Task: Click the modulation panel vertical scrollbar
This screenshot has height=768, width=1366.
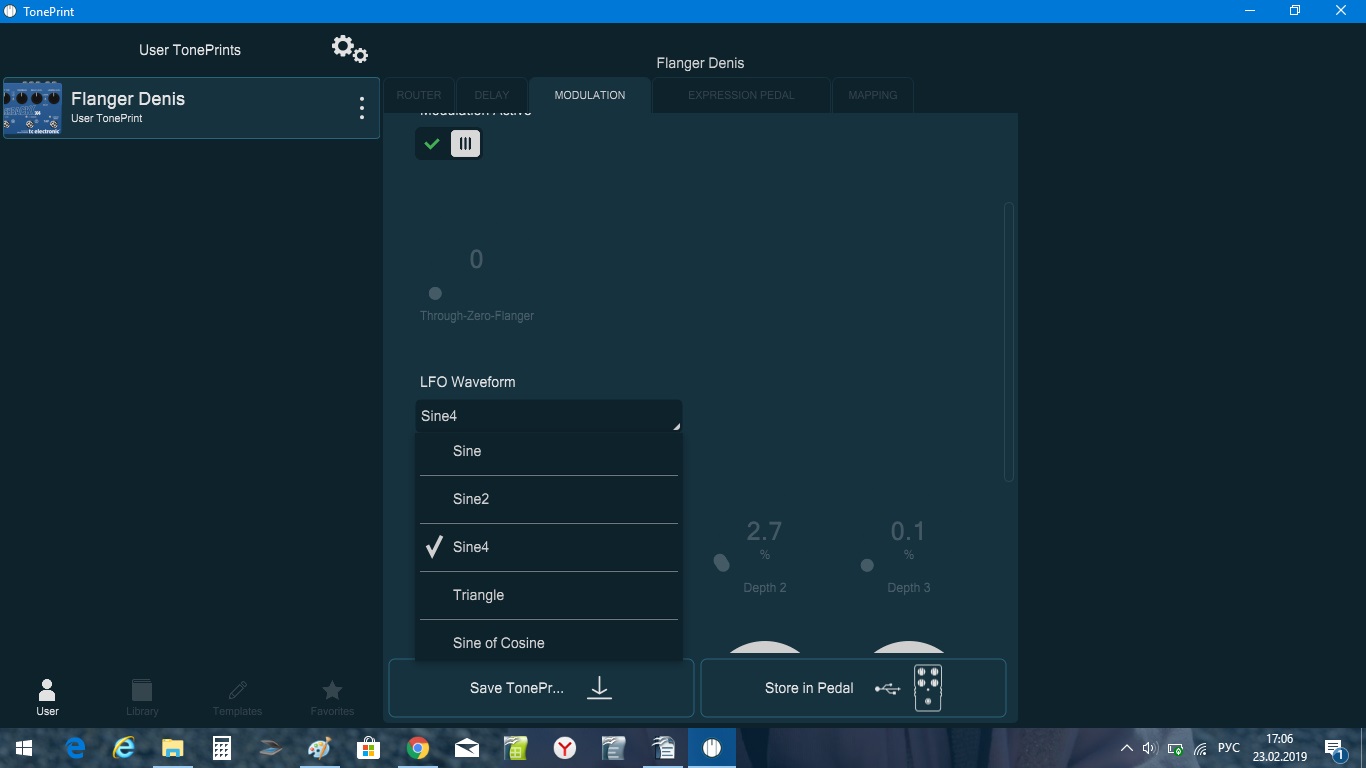Action: pos(1009,342)
